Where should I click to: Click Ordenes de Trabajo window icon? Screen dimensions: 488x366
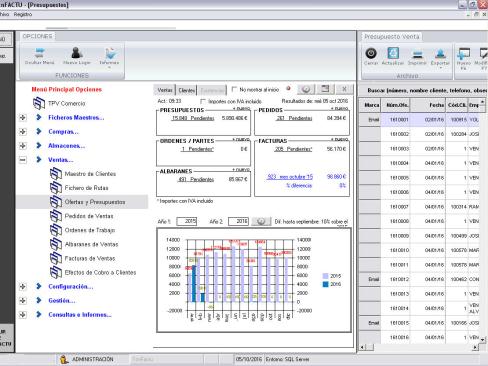click(x=56, y=230)
